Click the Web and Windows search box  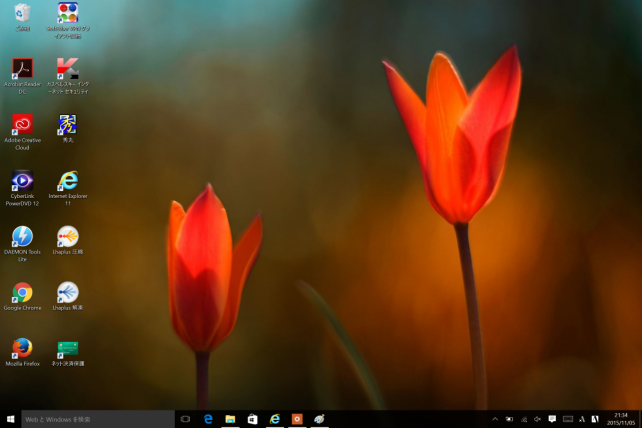98,419
